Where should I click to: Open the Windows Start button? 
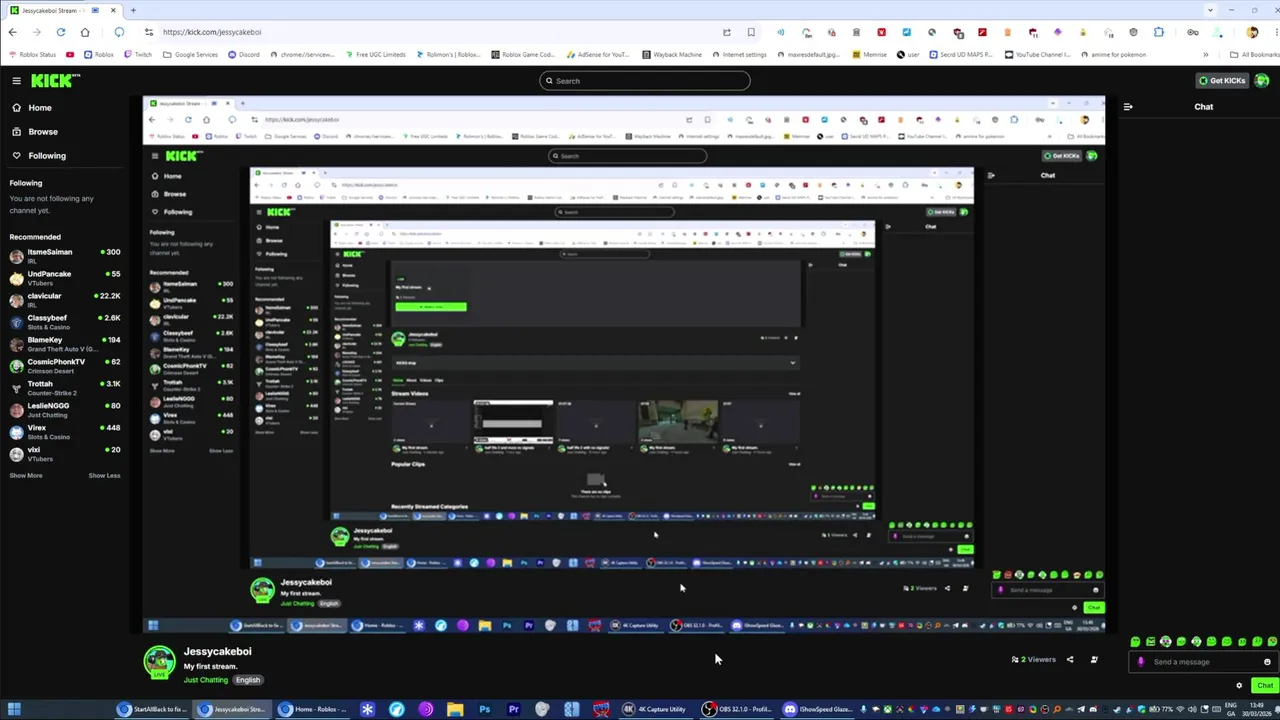(x=14, y=710)
